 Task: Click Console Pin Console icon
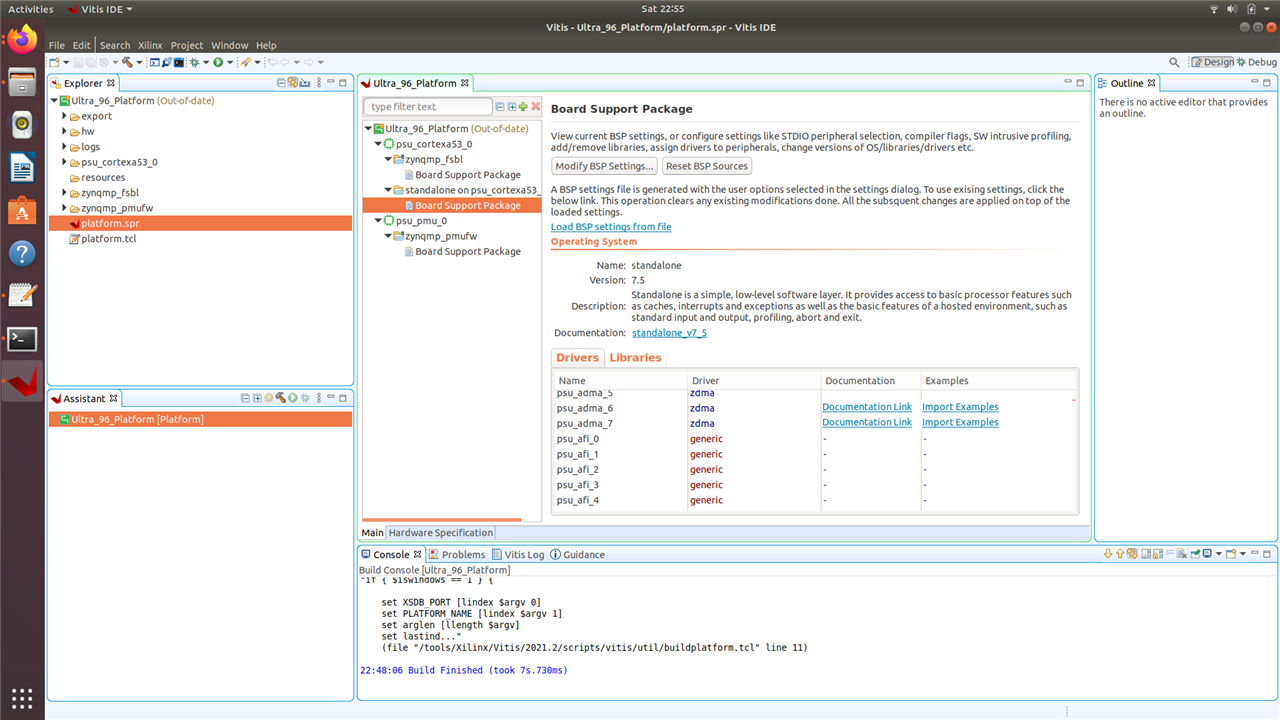pos(1195,553)
